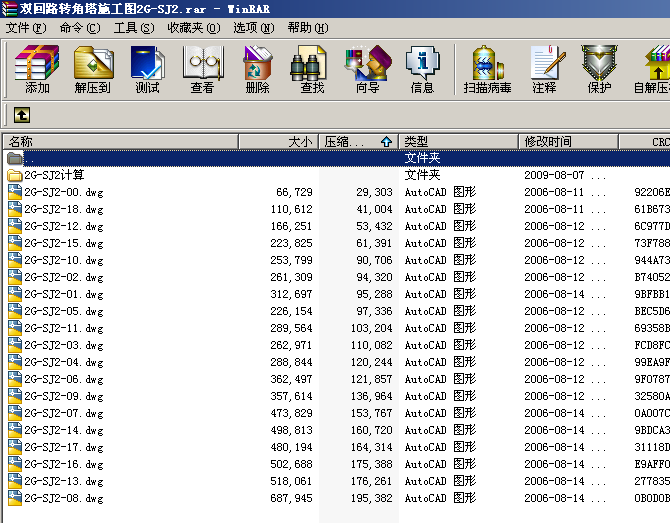Screen dimensions: 670x523
Task: Click the Delete (删除) bin icon
Action: click(x=257, y=63)
